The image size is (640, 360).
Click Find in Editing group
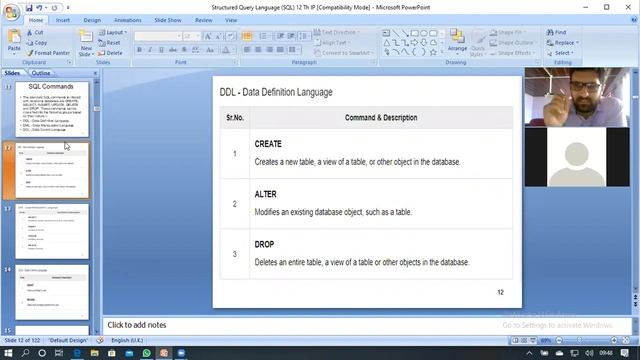[x=556, y=32]
